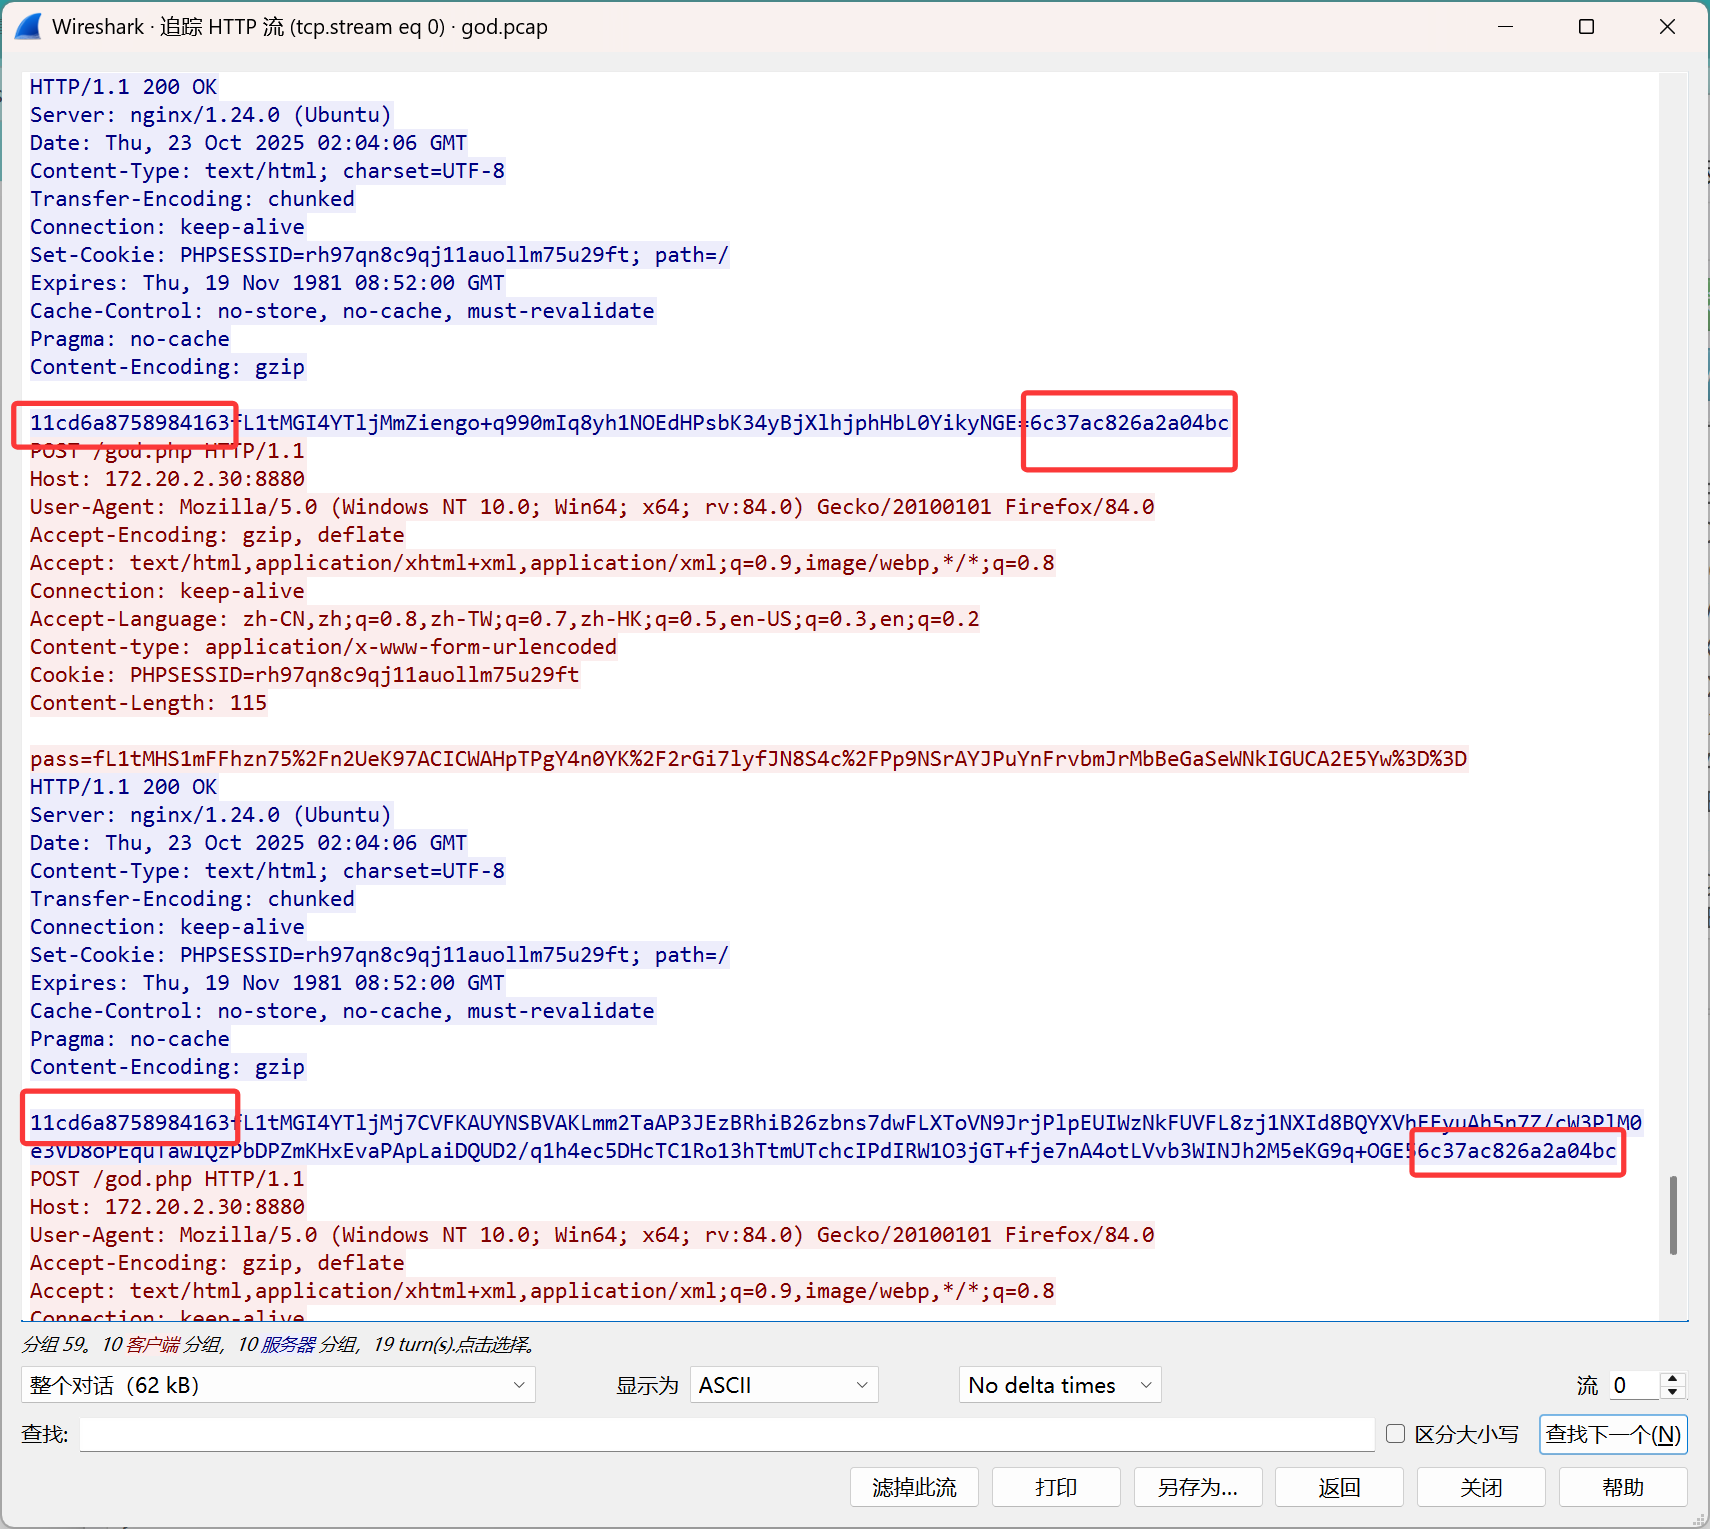Click the first 'User-Agent: Mozilla/5.0' header line
Image resolution: width=1710 pixels, height=1529 pixels.
pyautogui.click(x=592, y=507)
